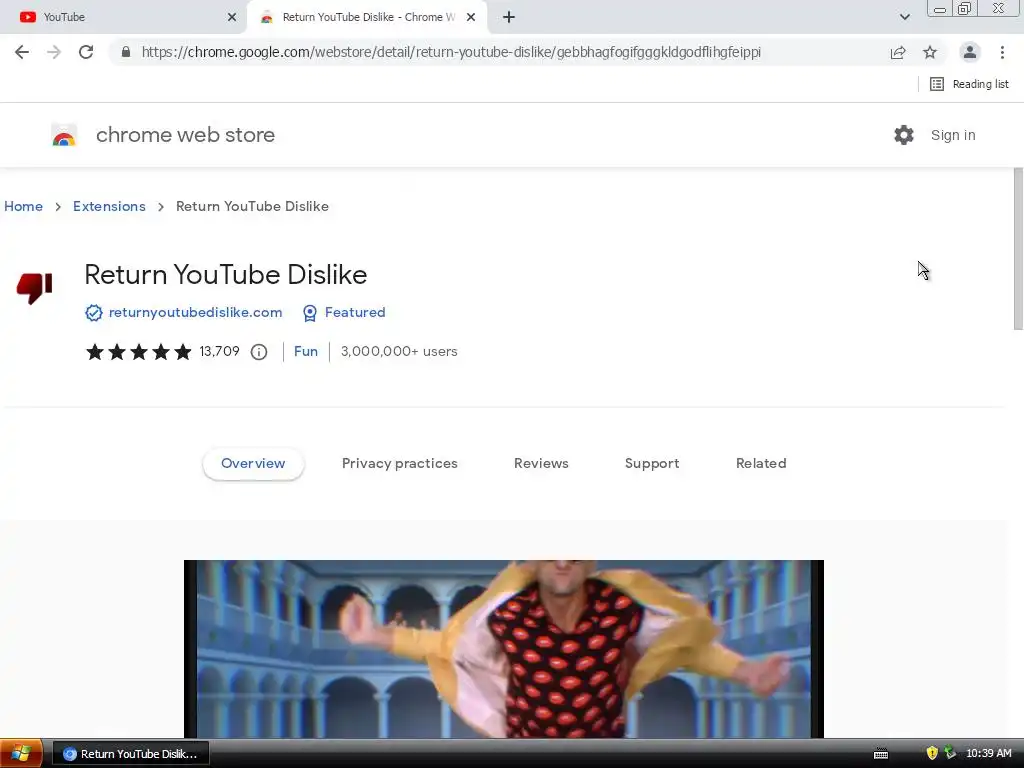This screenshot has width=1024, height=768.
Task: Reload the page with the refresh icon
Action: [x=86, y=52]
